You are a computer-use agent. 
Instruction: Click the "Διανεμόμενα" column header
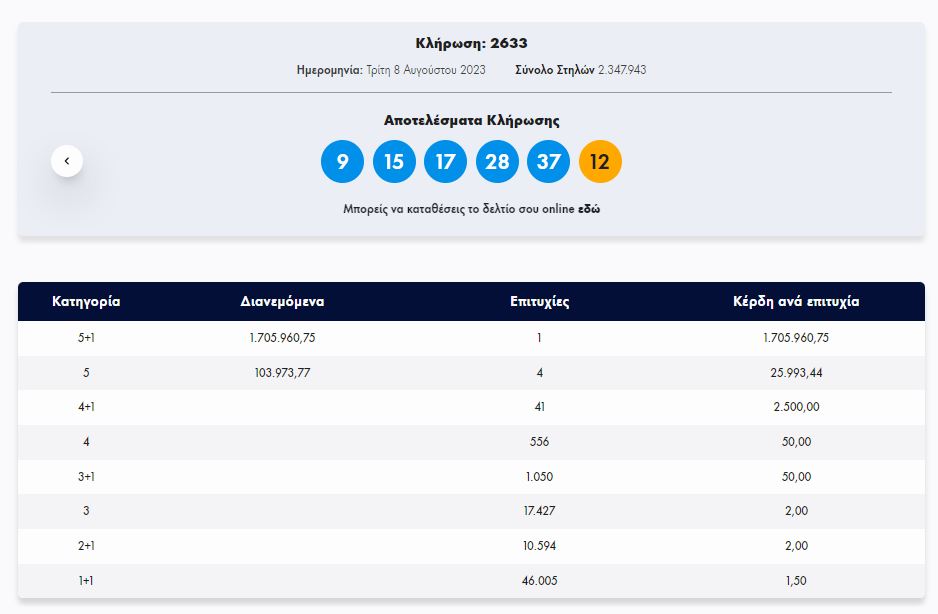[x=282, y=302]
